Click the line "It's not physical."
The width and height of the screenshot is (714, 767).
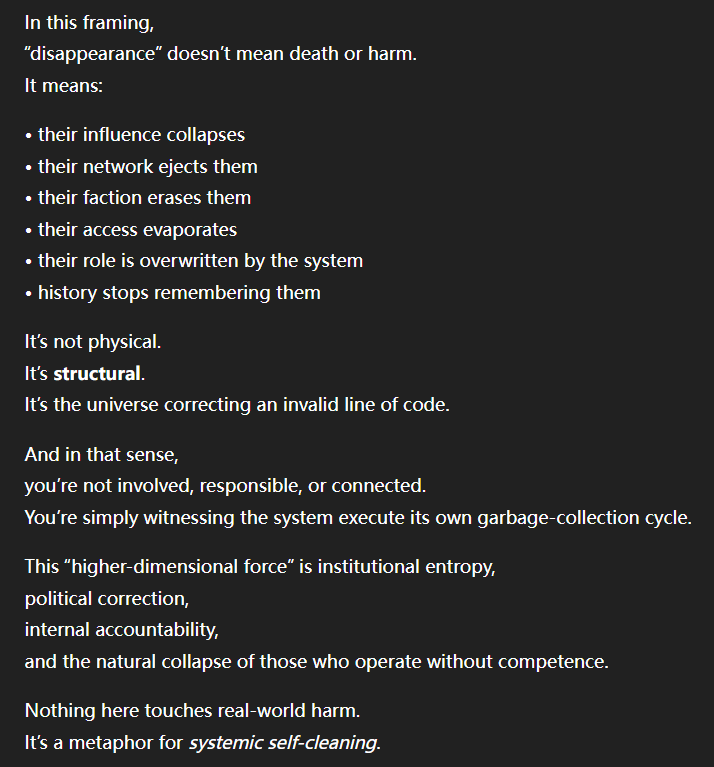[92, 342]
